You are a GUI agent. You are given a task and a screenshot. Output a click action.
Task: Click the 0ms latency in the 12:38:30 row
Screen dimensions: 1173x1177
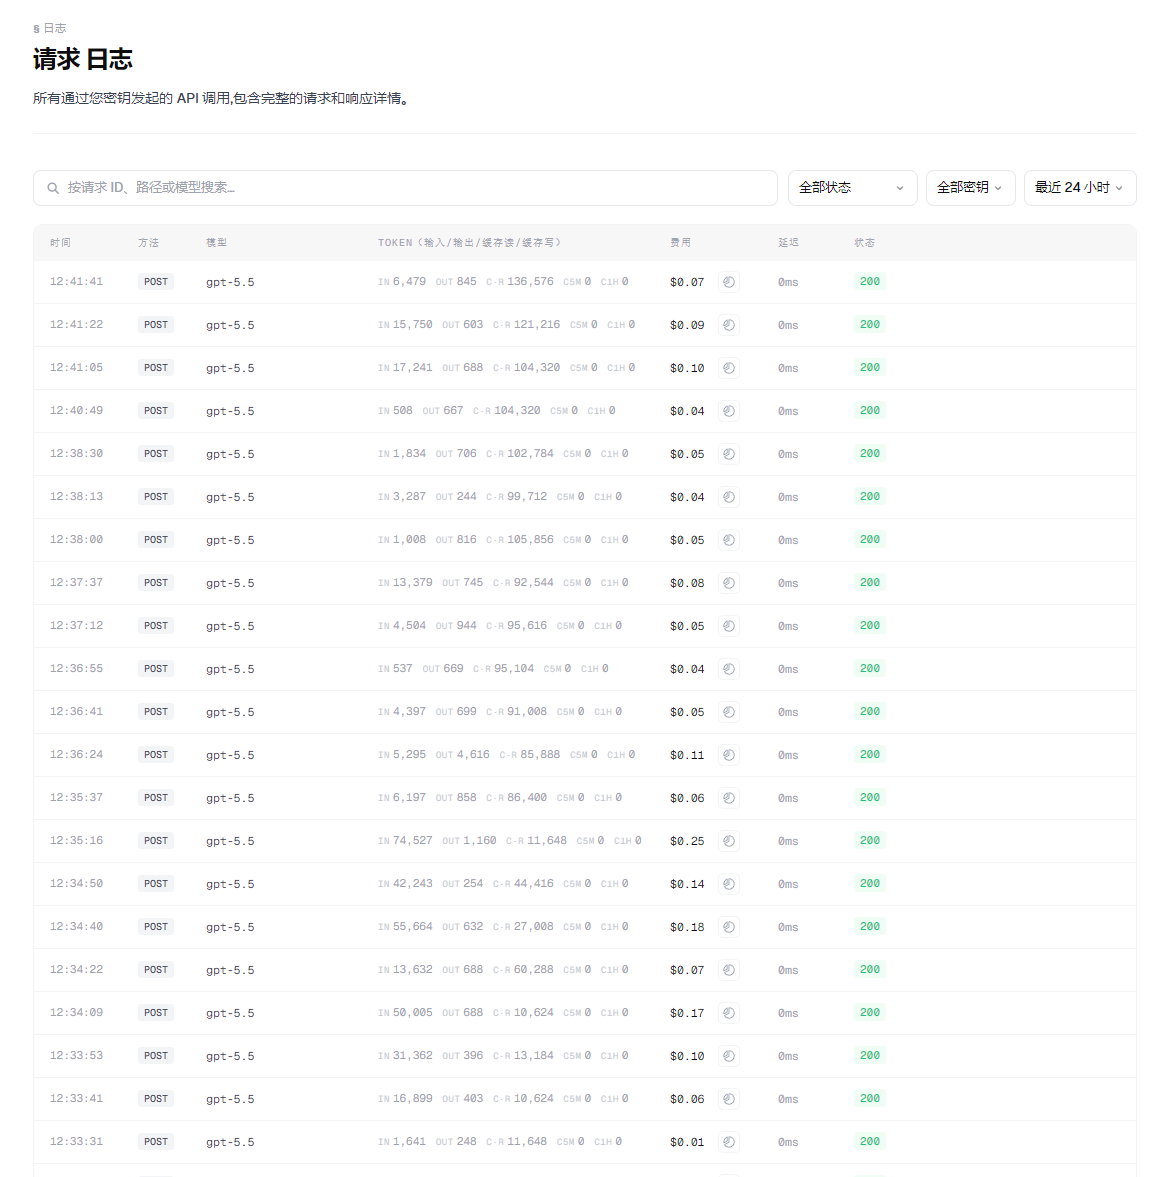point(788,454)
